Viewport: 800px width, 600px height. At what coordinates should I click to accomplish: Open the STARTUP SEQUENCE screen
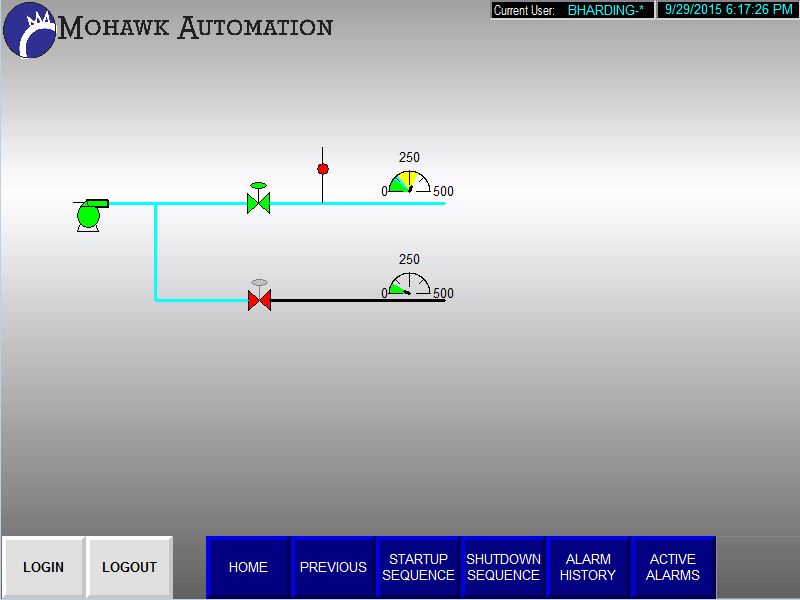418,567
